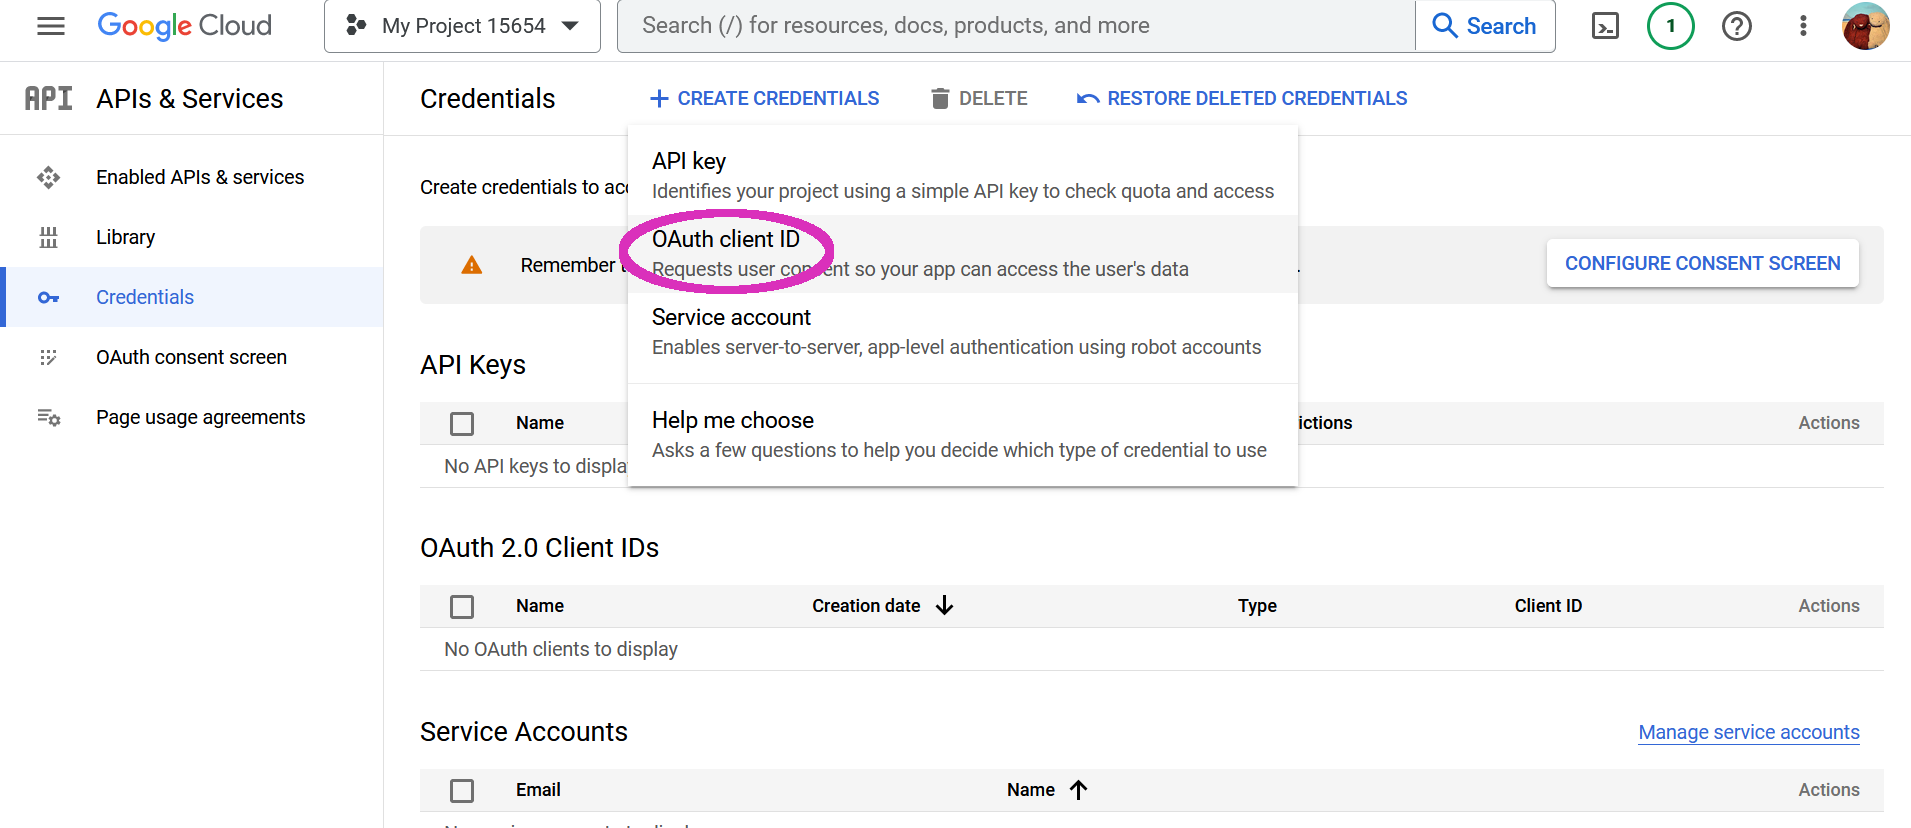Click the user account avatar
The width and height of the screenshot is (1911, 828).
(x=1866, y=26)
